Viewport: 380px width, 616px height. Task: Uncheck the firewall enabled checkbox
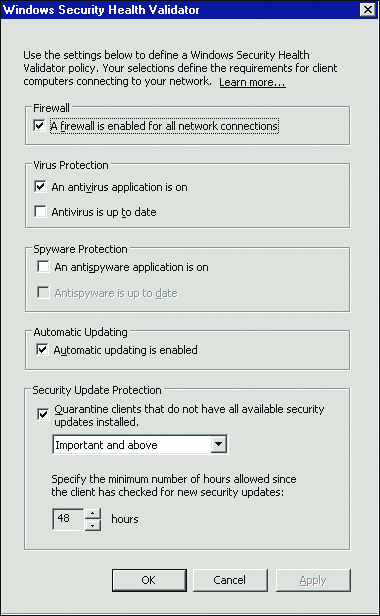39,126
